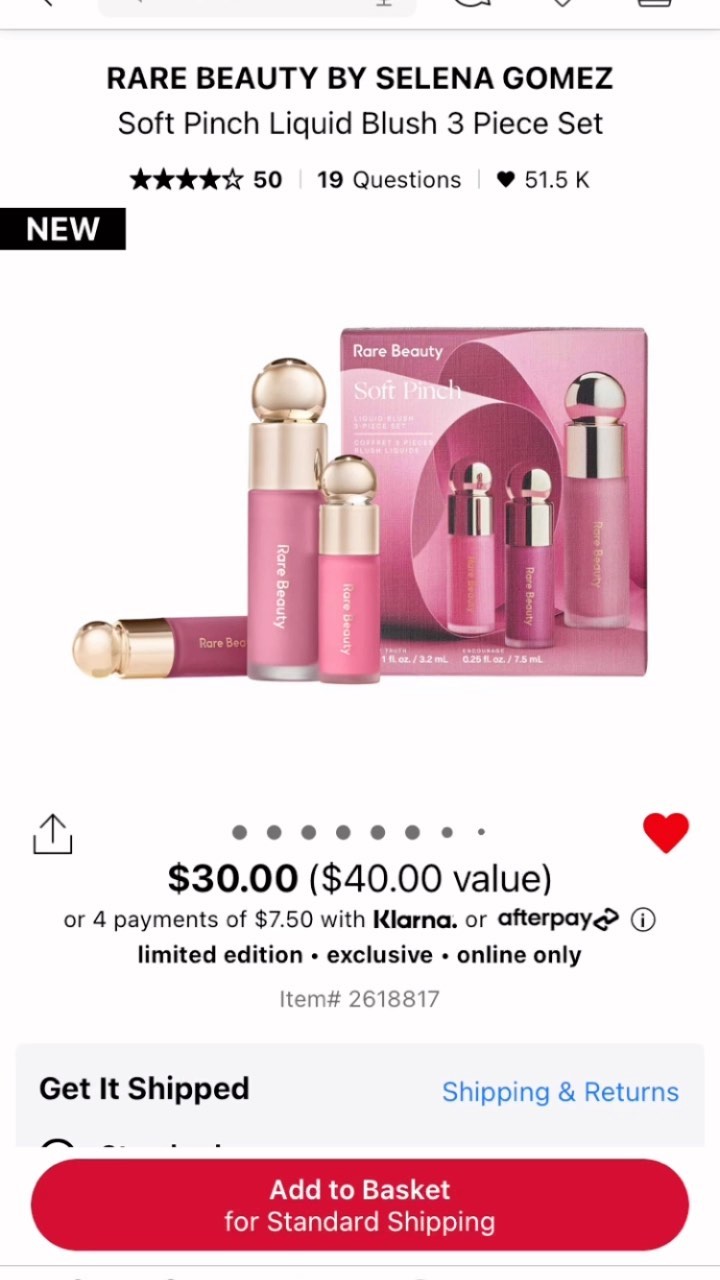The image size is (720, 1280).
Task: Add to Basket for Standard Shipping
Action: click(360, 1205)
